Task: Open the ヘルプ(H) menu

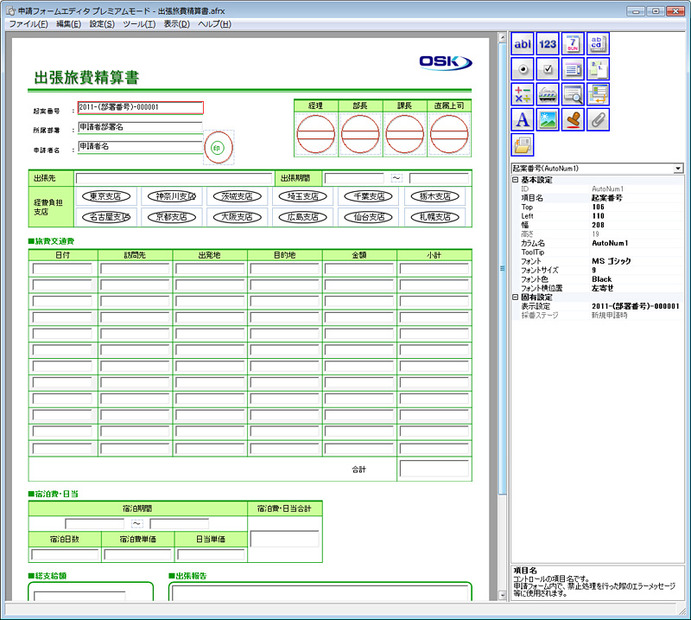Action: tap(215, 24)
